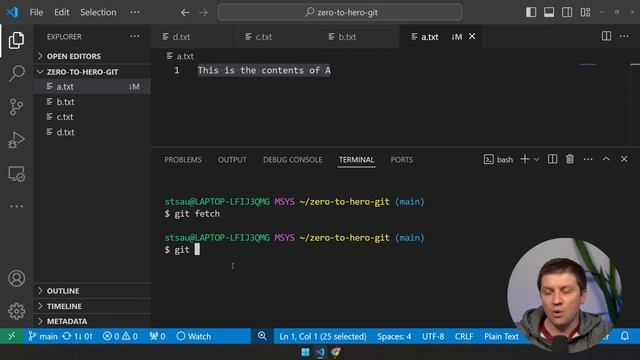Screen dimensions: 640x360
Task: Open the Accounts menu
Action: [16, 278]
